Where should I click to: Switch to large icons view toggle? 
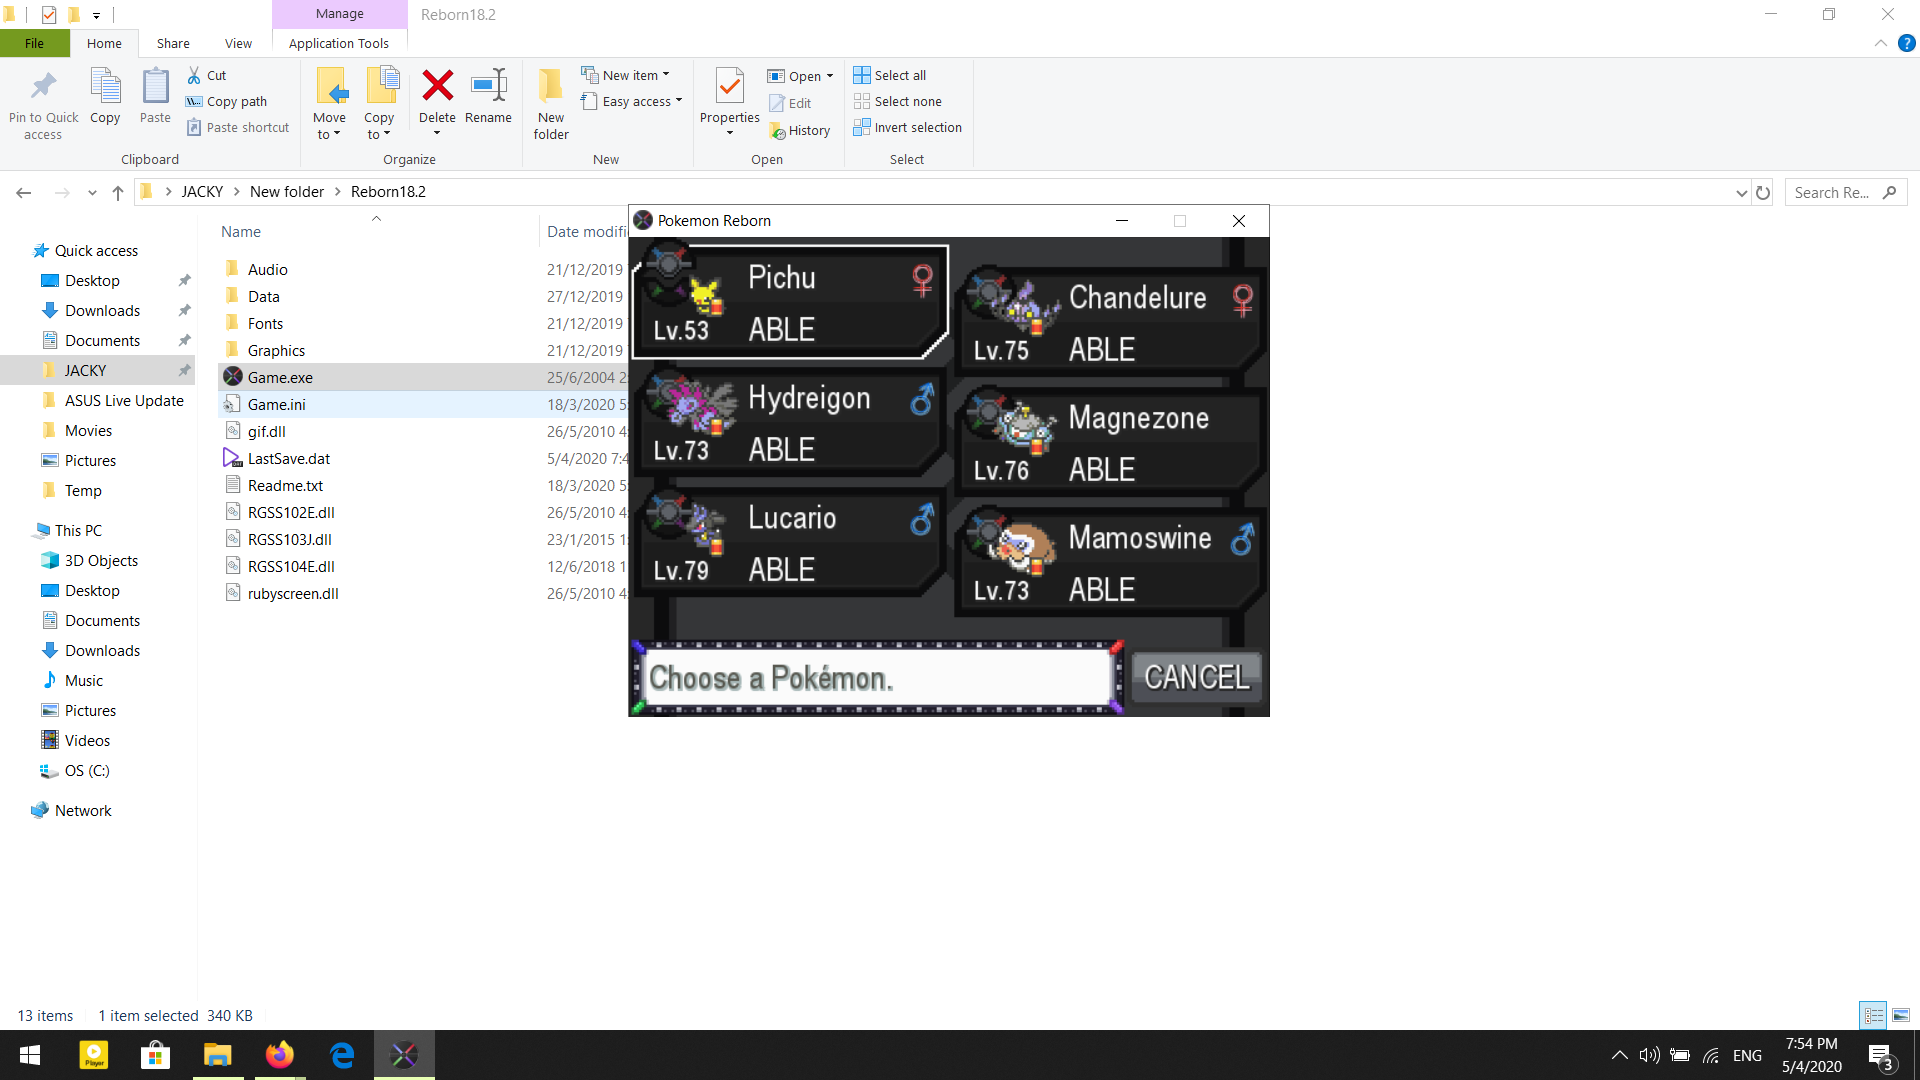(x=1901, y=1015)
